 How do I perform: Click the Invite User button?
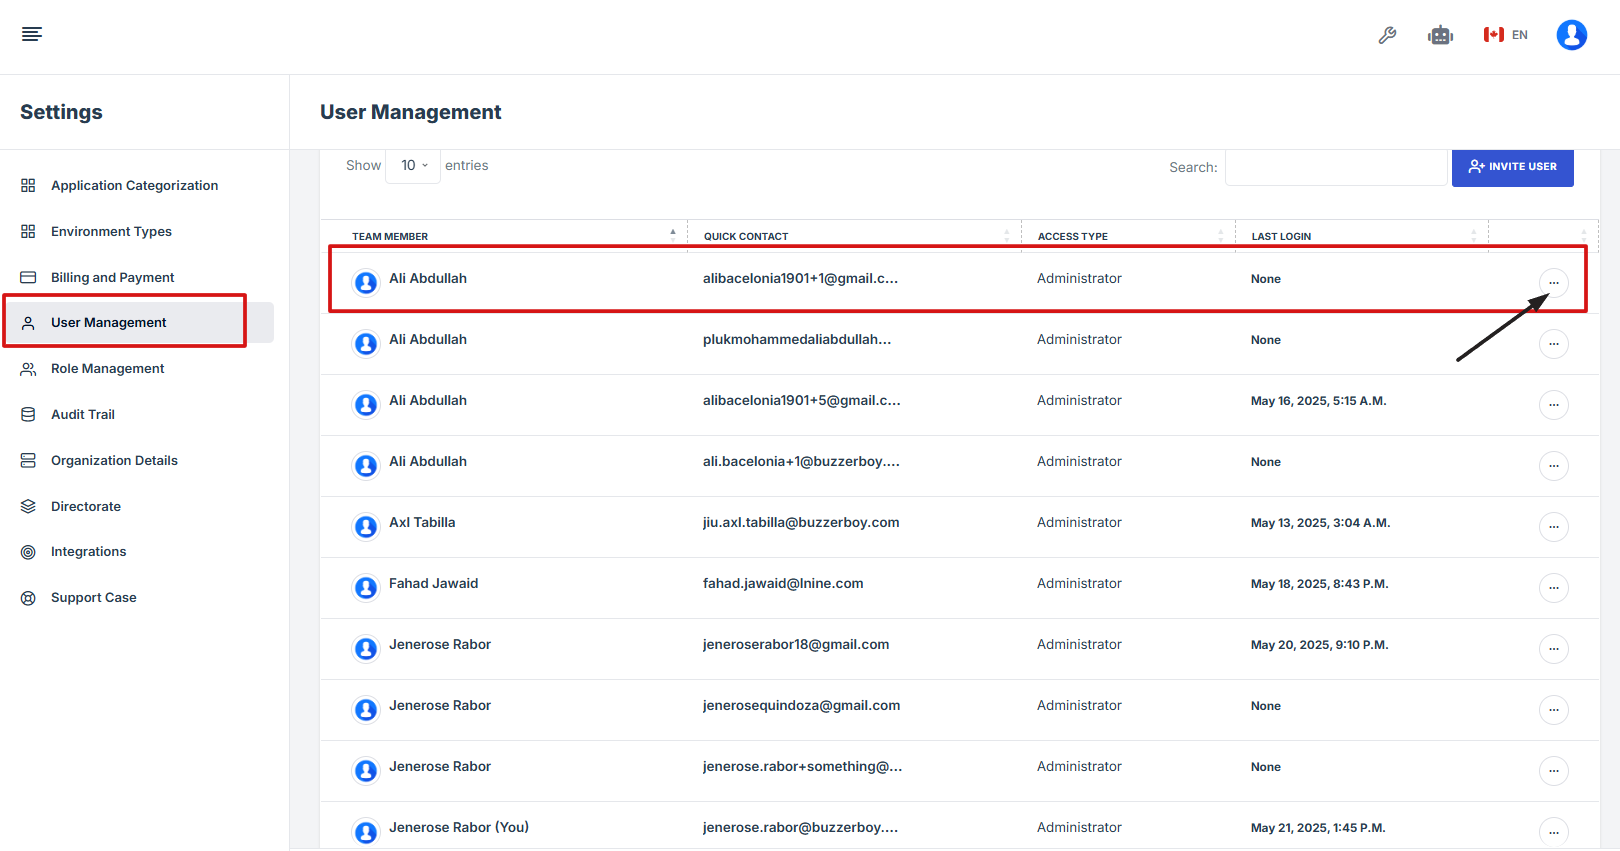click(1512, 167)
